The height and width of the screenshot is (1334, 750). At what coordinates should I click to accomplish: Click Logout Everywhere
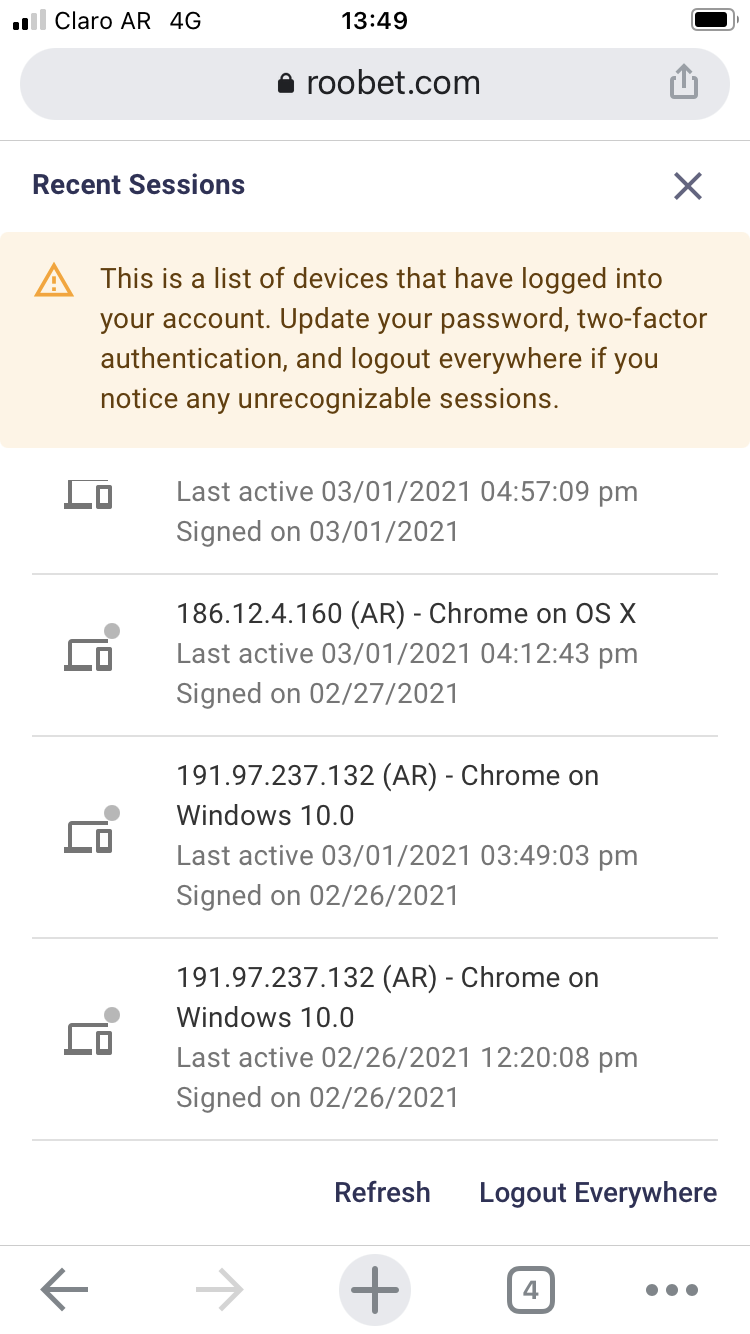(x=598, y=1193)
